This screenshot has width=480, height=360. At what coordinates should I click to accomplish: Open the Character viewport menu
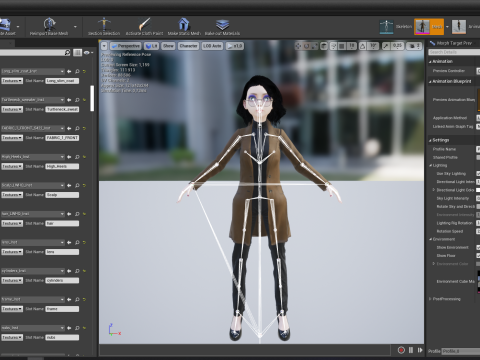tap(188, 46)
